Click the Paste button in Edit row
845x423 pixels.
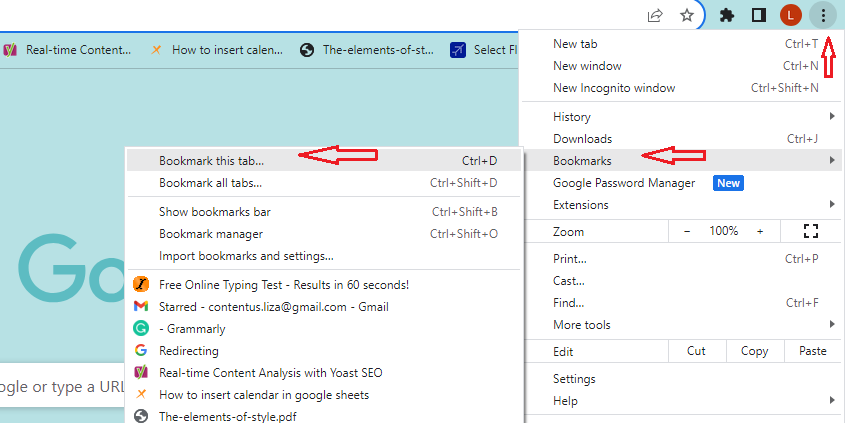pyautogui.click(x=813, y=351)
